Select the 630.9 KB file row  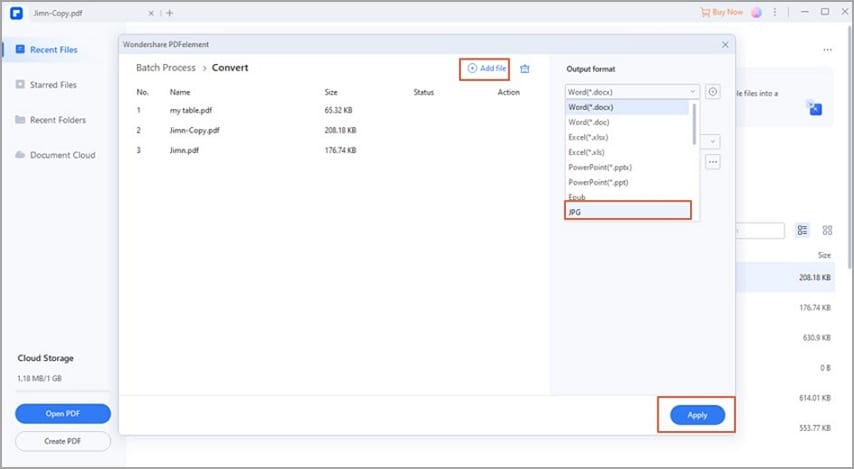784,338
